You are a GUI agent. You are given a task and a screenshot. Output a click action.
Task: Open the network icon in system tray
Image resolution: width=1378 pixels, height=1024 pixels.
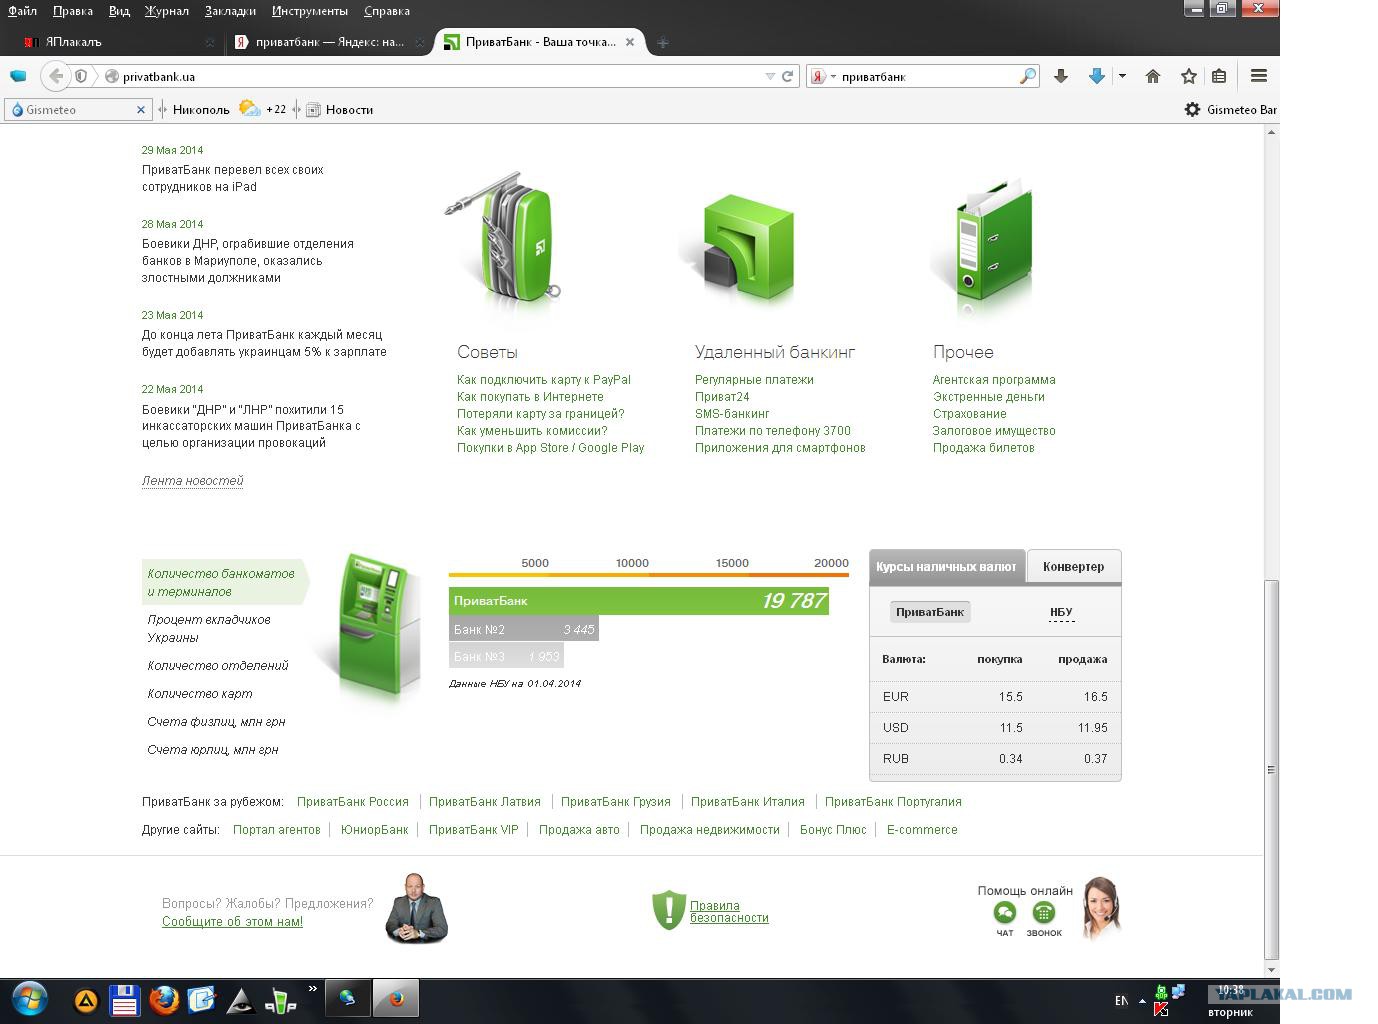click(x=1178, y=991)
